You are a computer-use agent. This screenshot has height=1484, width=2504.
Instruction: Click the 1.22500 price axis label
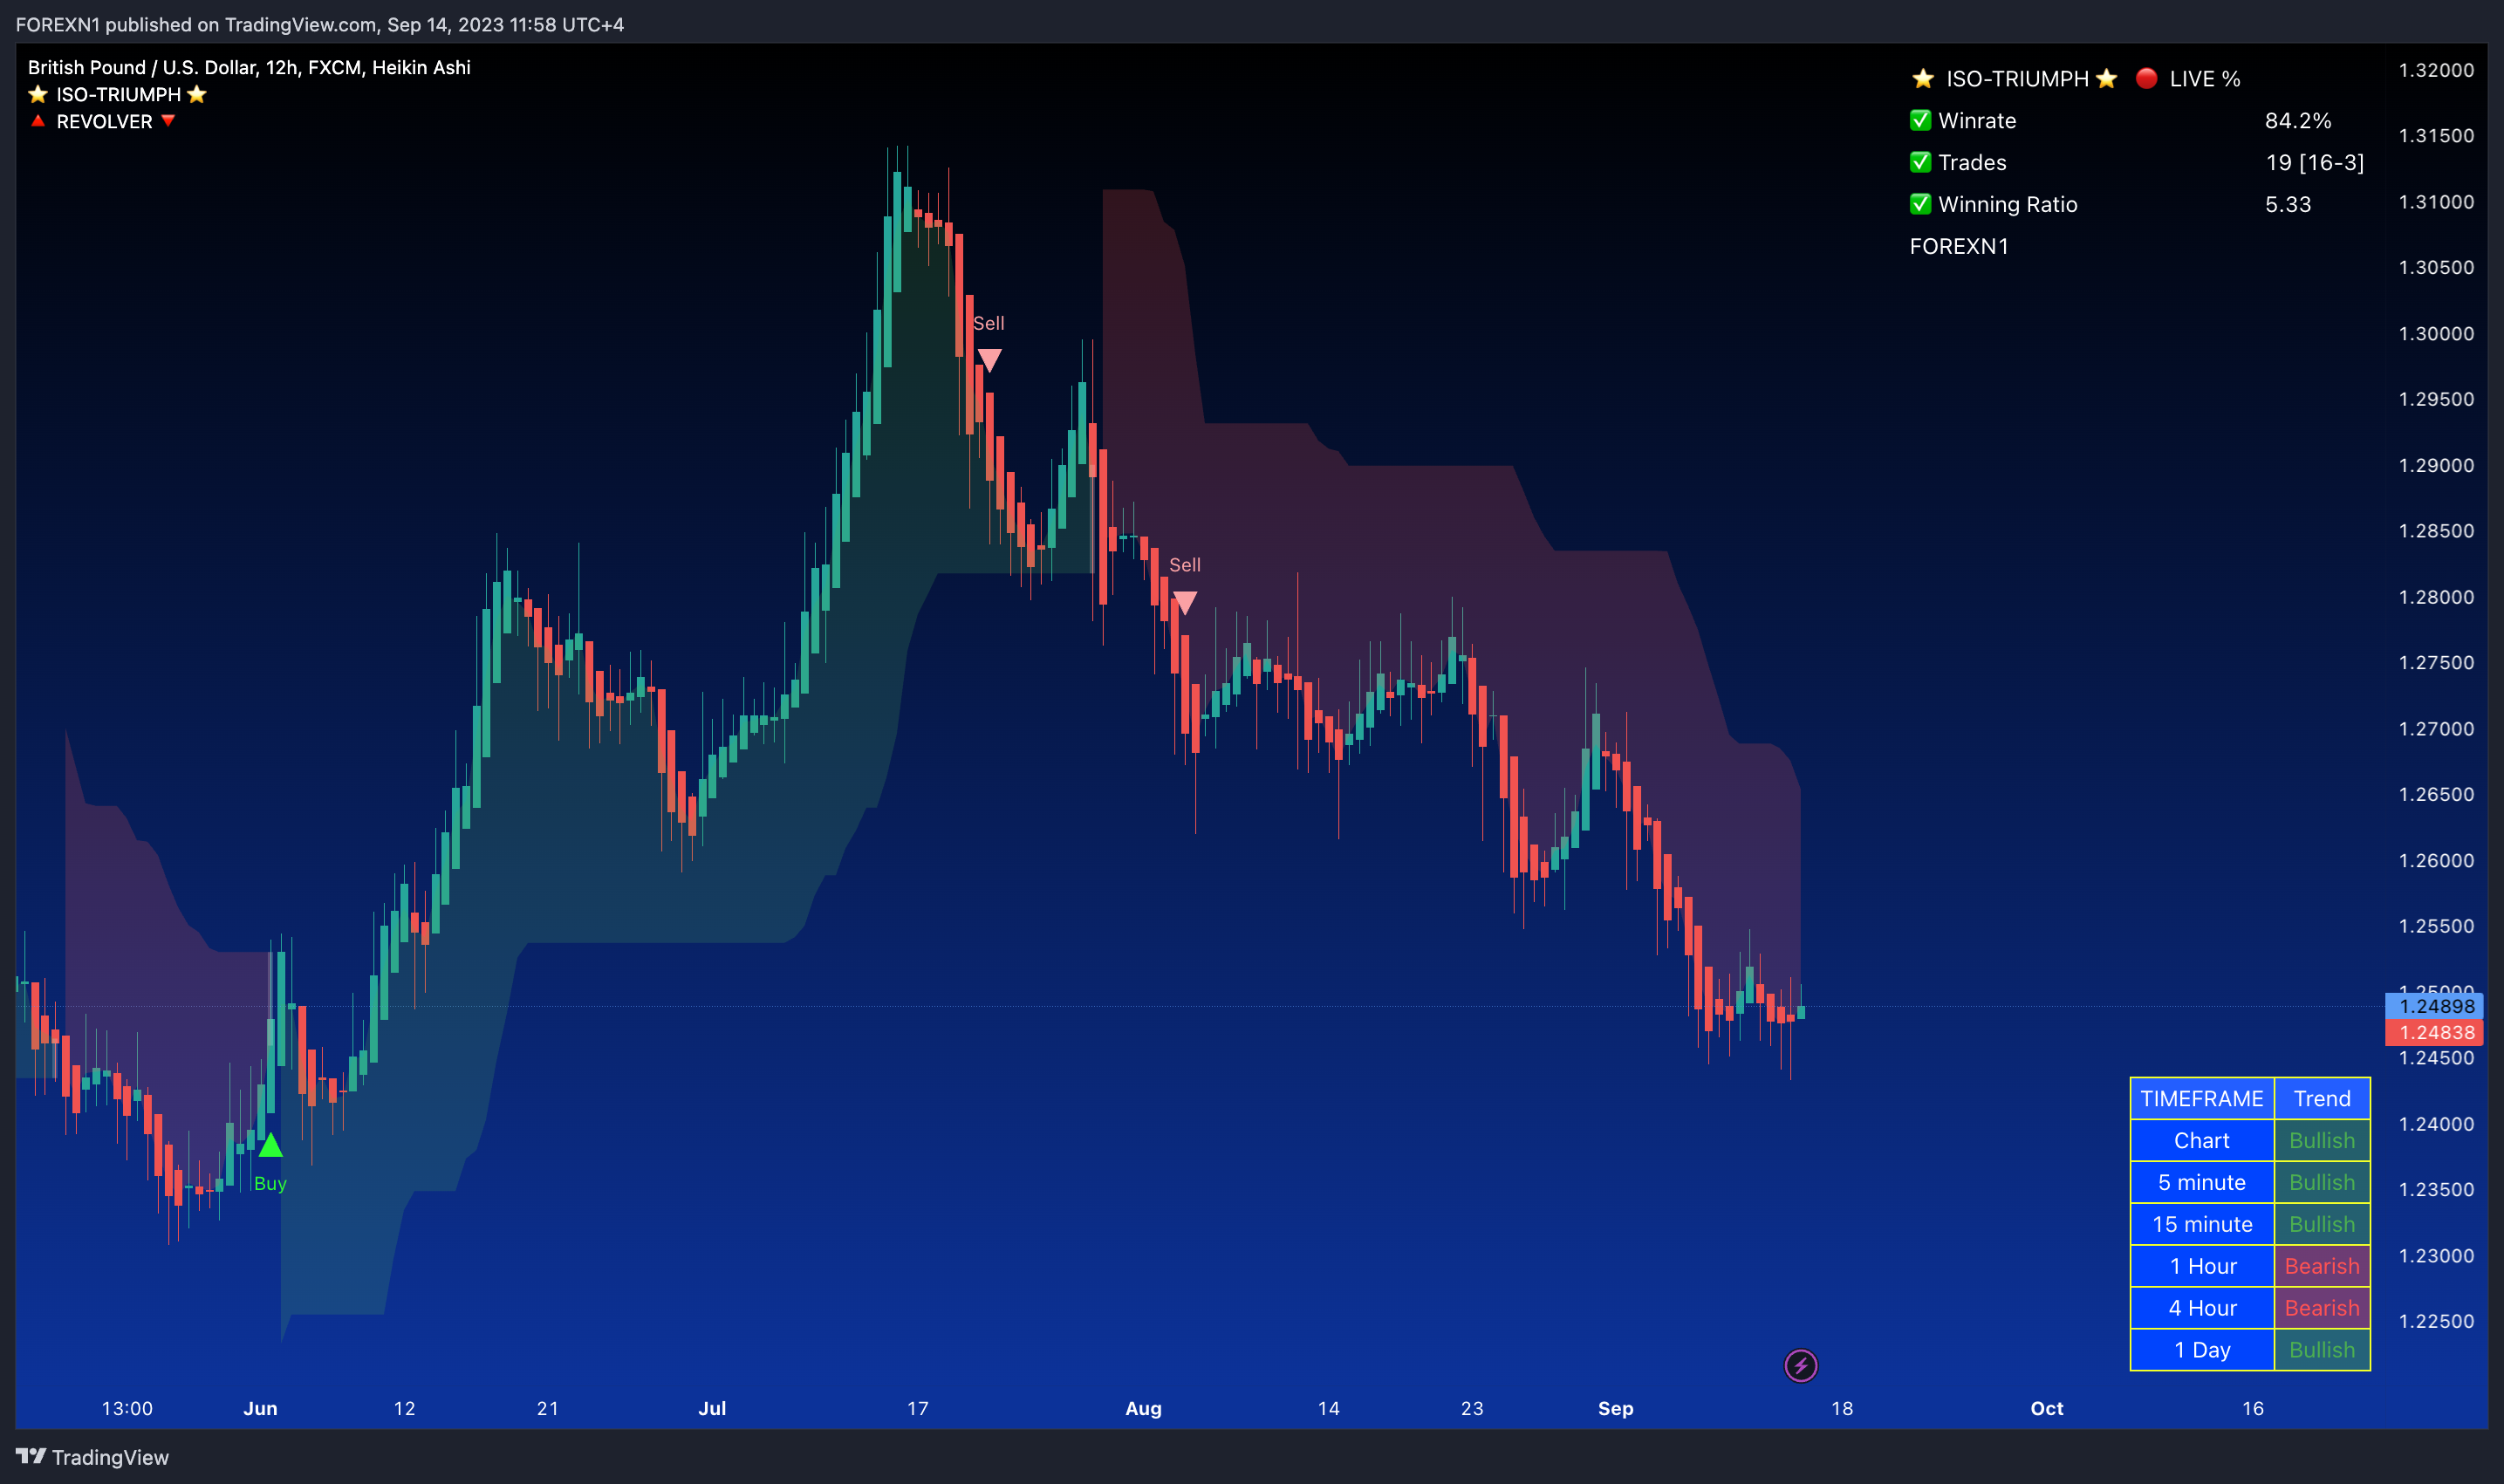[x=2436, y=1321]
